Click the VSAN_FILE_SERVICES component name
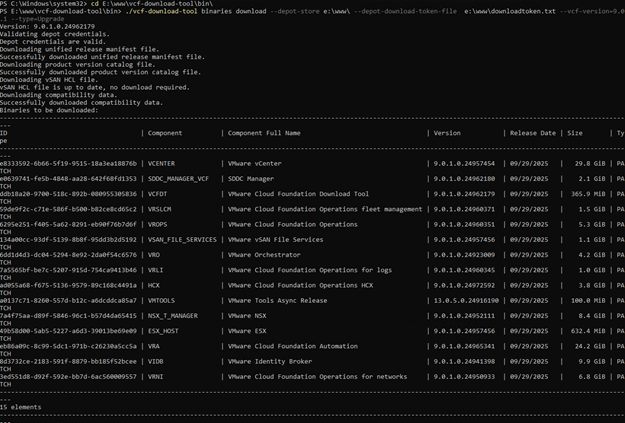 (x=182, y=239)
